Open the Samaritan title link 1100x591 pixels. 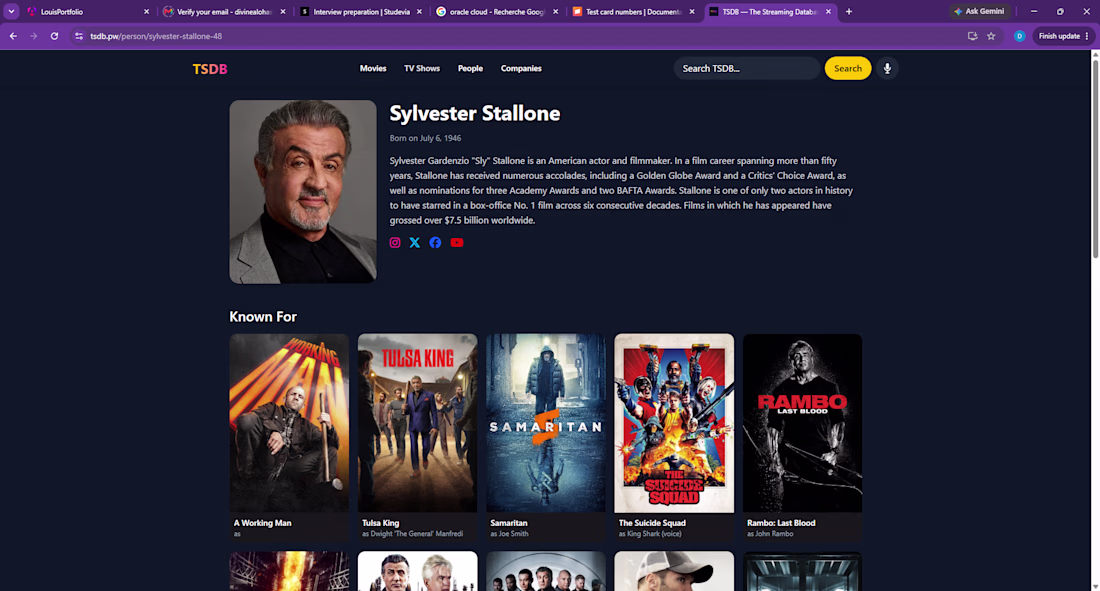click(509, 523)
